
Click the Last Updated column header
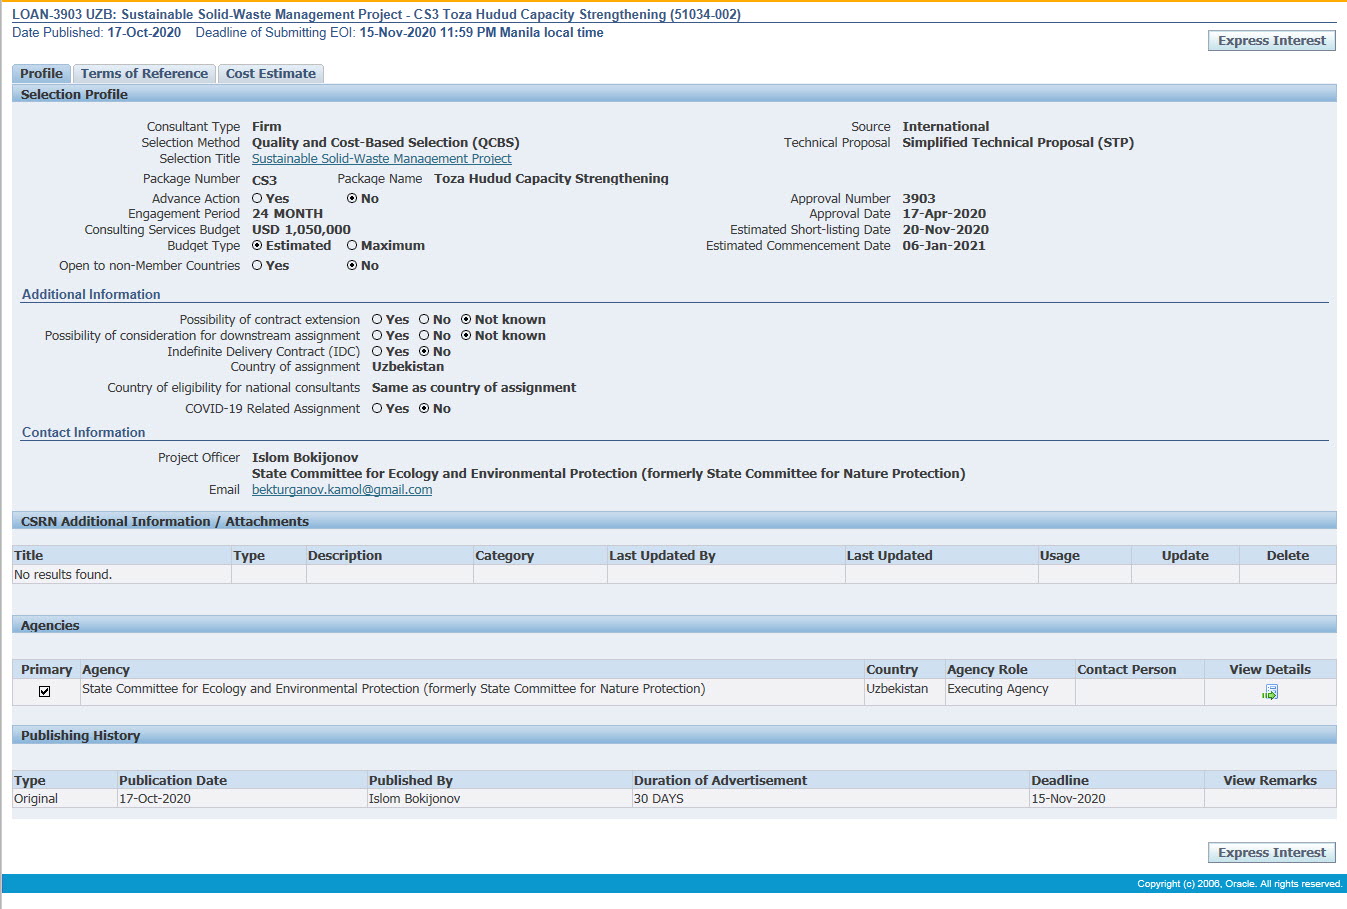(x=889, y=556)
